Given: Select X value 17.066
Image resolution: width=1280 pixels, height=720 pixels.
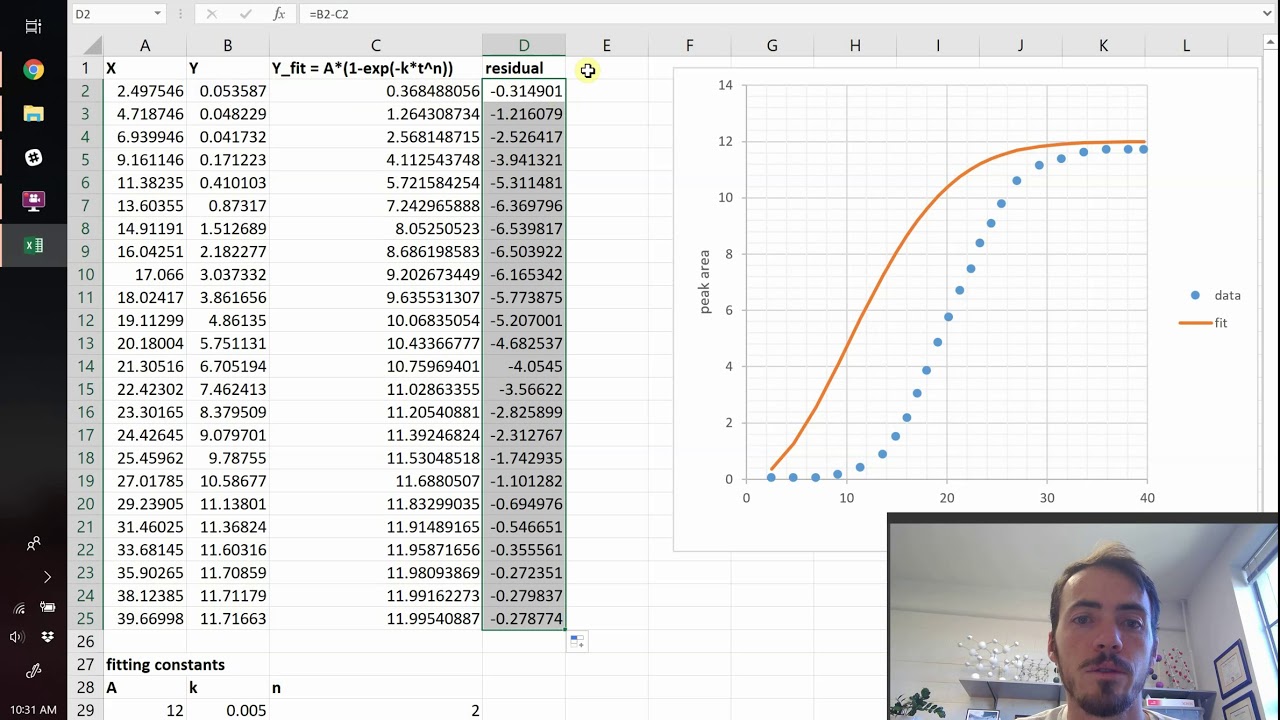Looking at the screenshot, I should (x=144, y=275).
